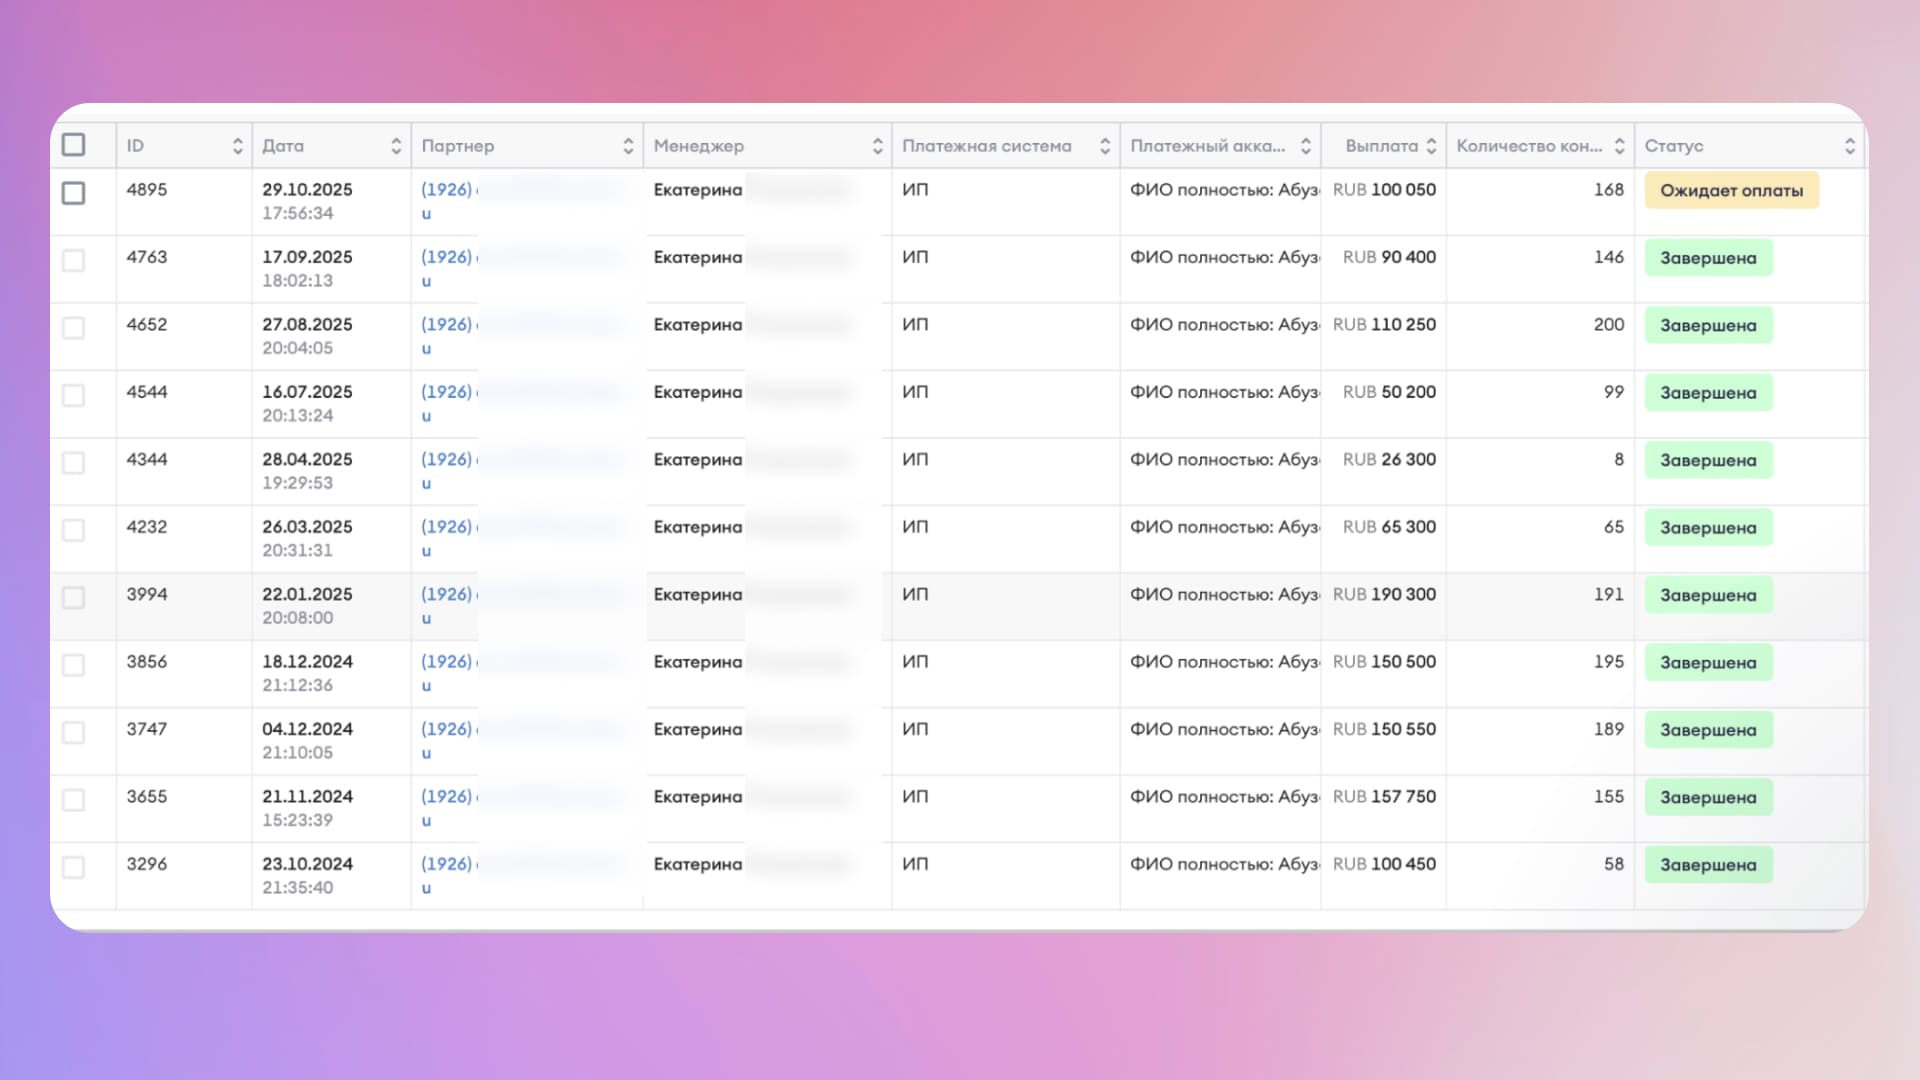Click Выплата column sort icon

pyautogui.click(x=1431, y=146)
